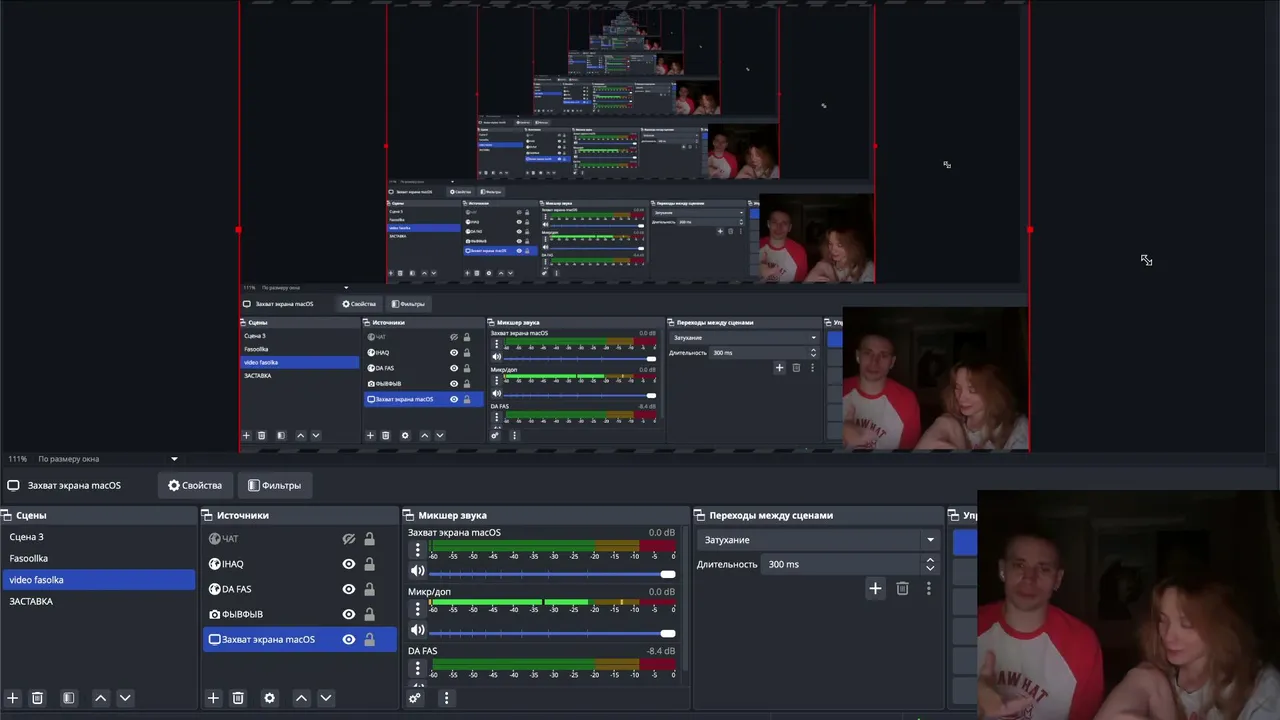Undock the Переходы между сценами panel icon
Image resolution: width=1280 pixels, height=720 pixels.
tap(700, 515)
